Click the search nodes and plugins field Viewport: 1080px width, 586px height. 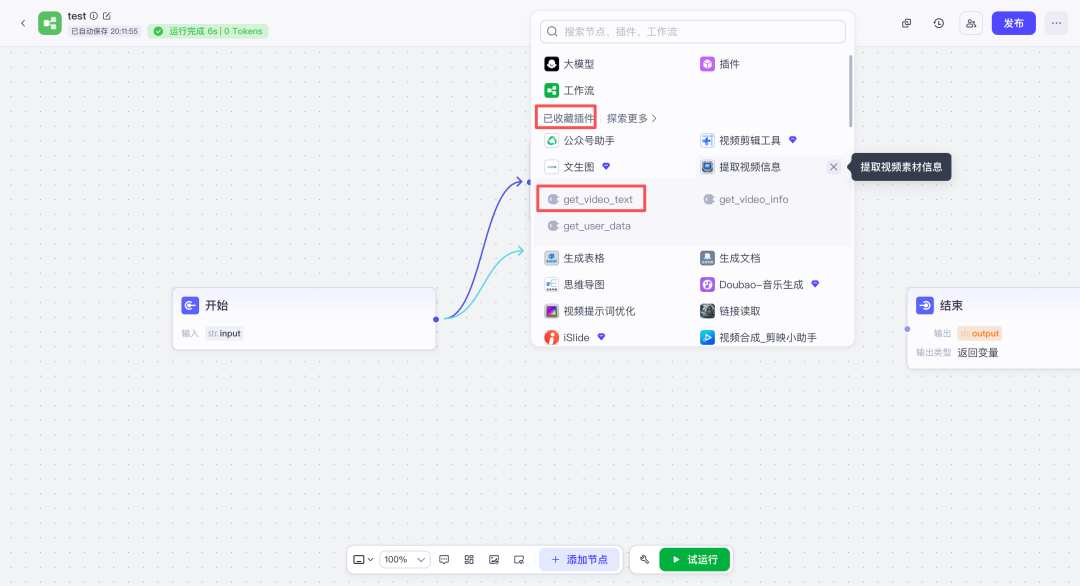pos(692,32)
